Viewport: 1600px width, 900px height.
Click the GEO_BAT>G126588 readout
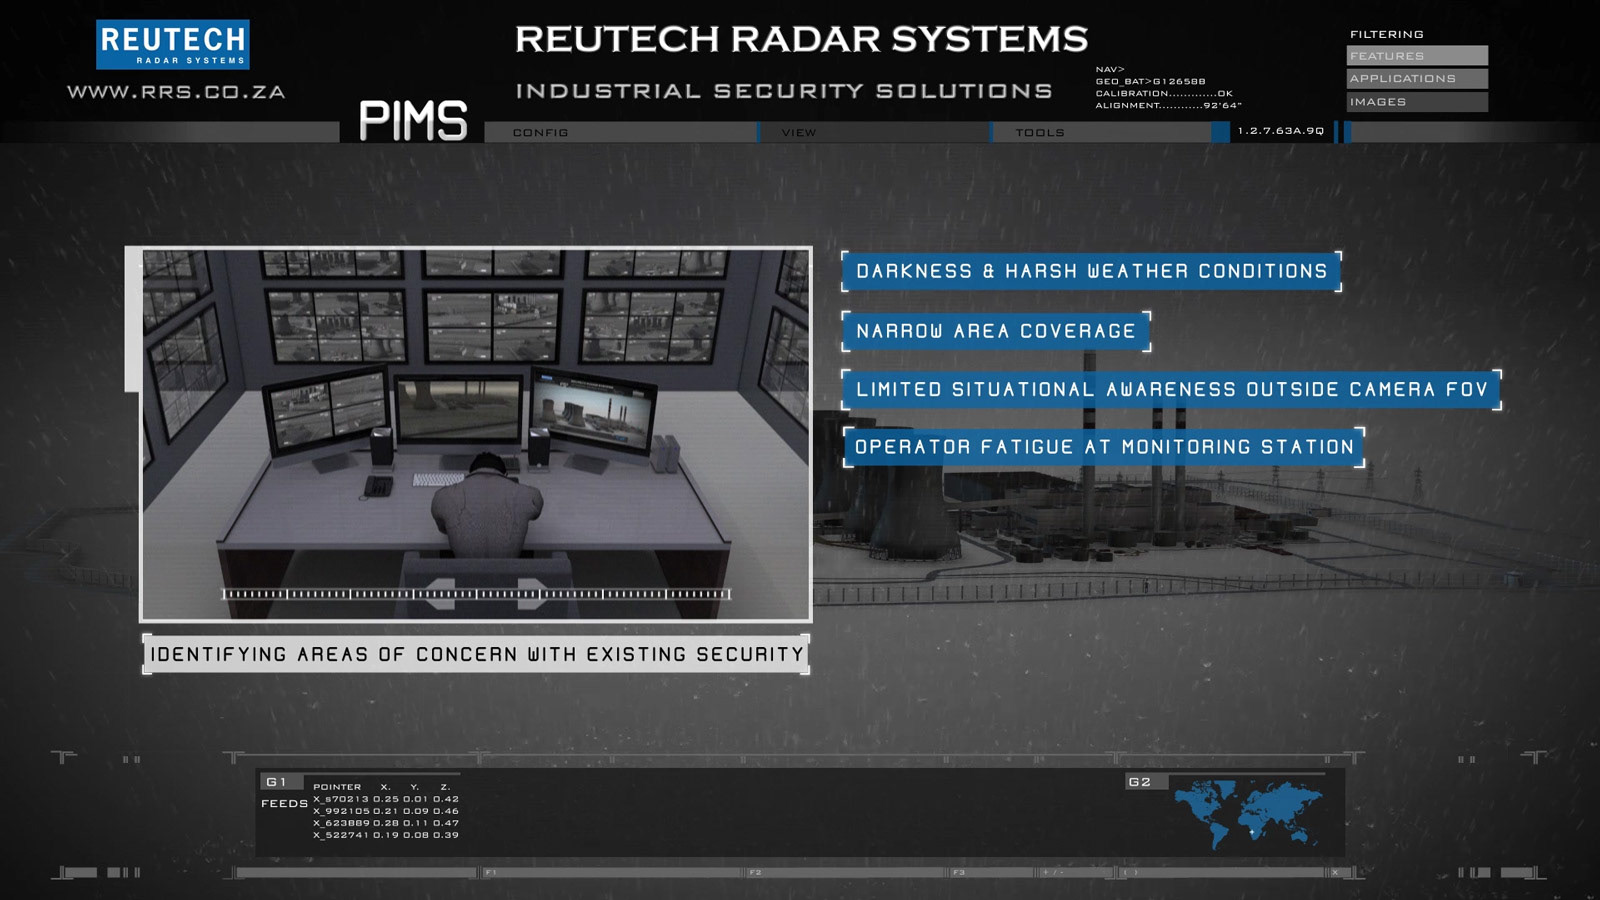click(1150, 81)
